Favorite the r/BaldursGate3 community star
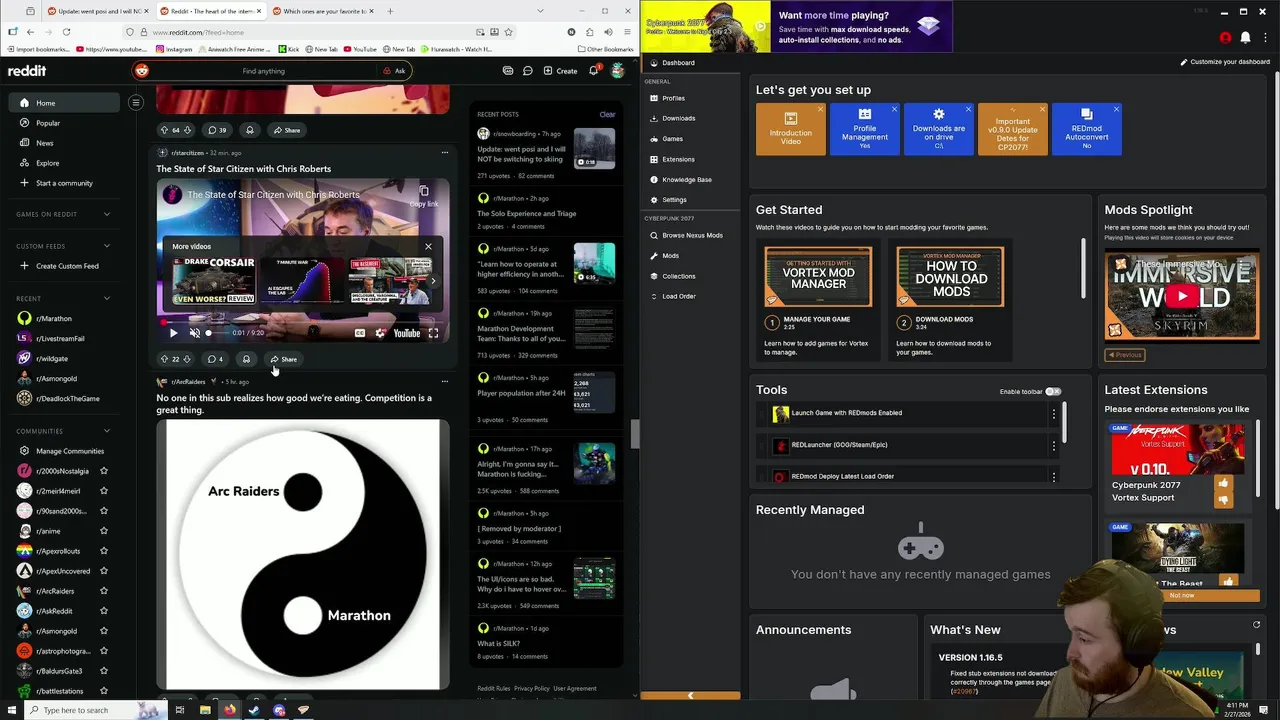The width and height of the screenshot is (1280, 720). [103, 671]
